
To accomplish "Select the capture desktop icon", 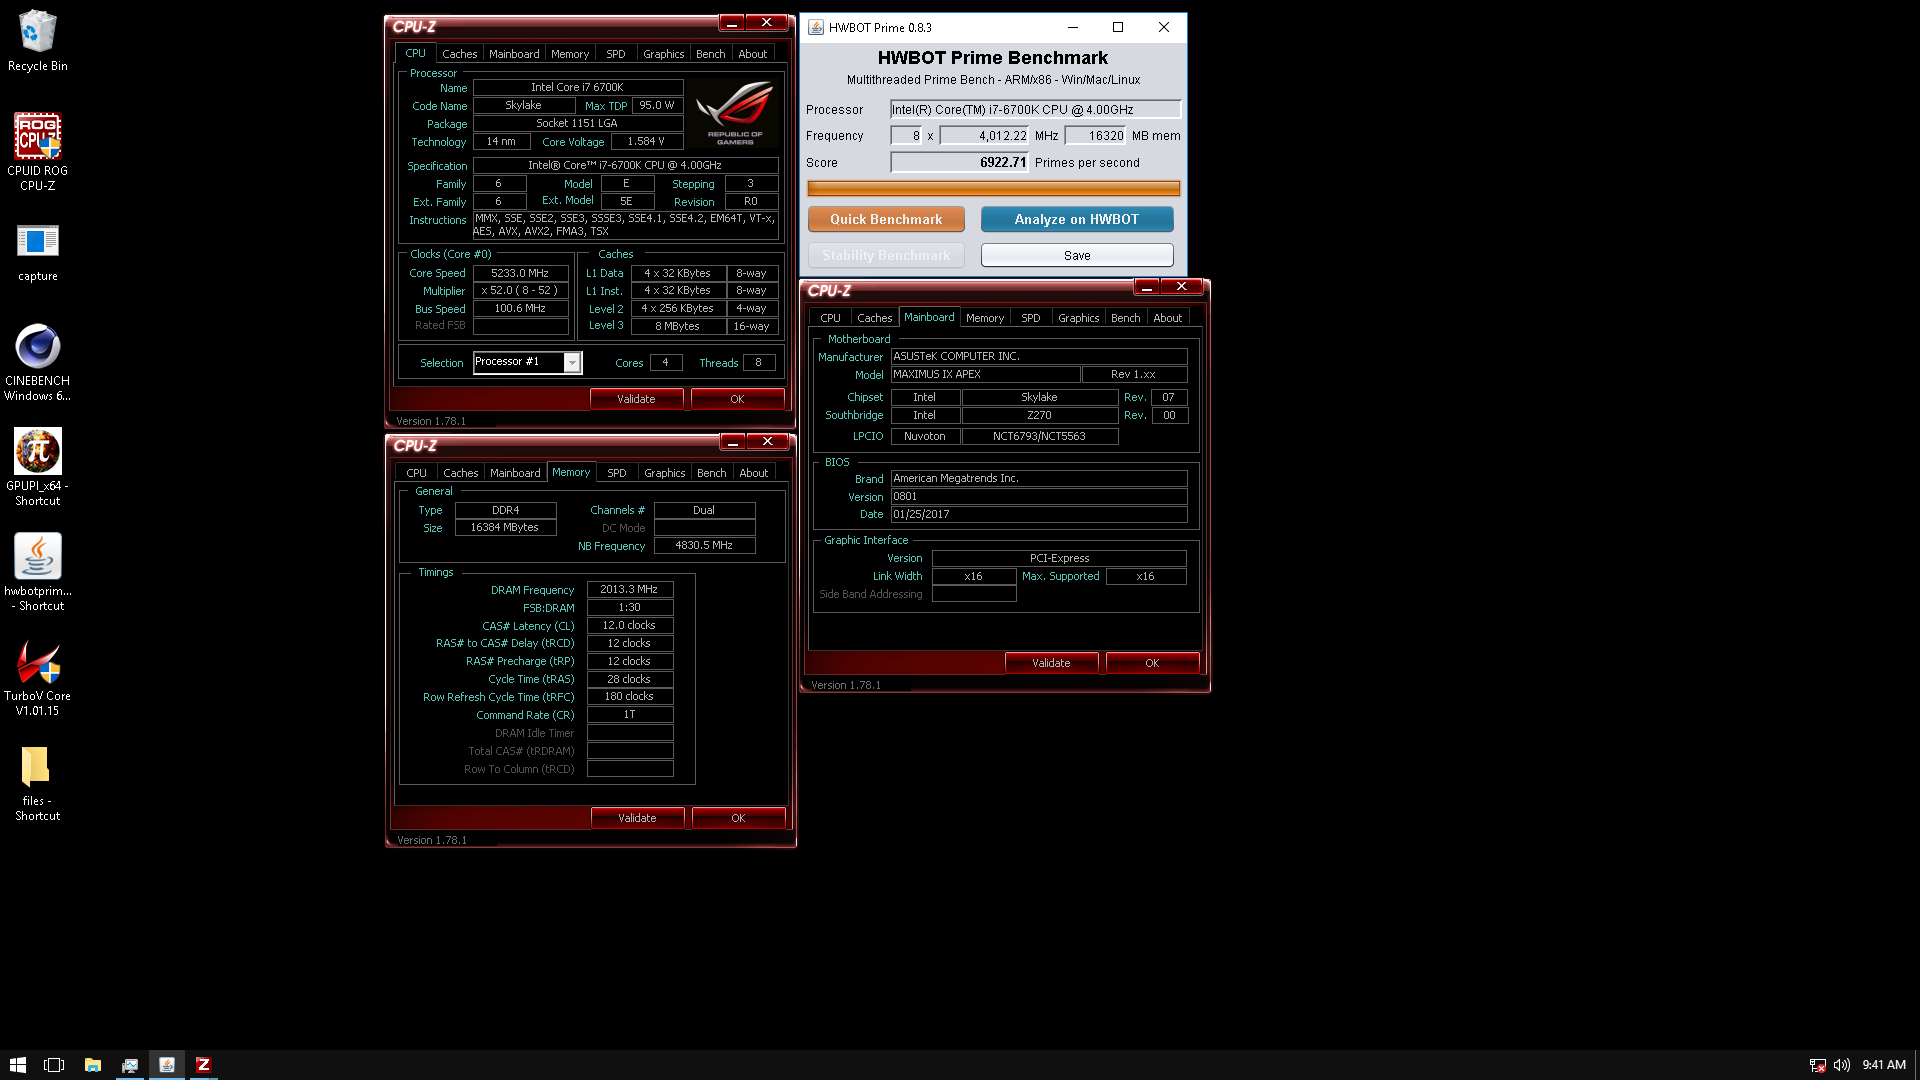I will coord(37,252).
